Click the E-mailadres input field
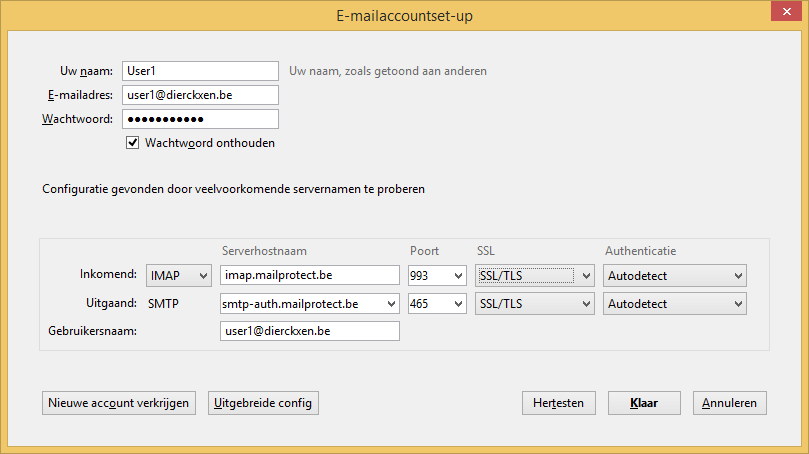809x454 pixels. coord(200,95)
